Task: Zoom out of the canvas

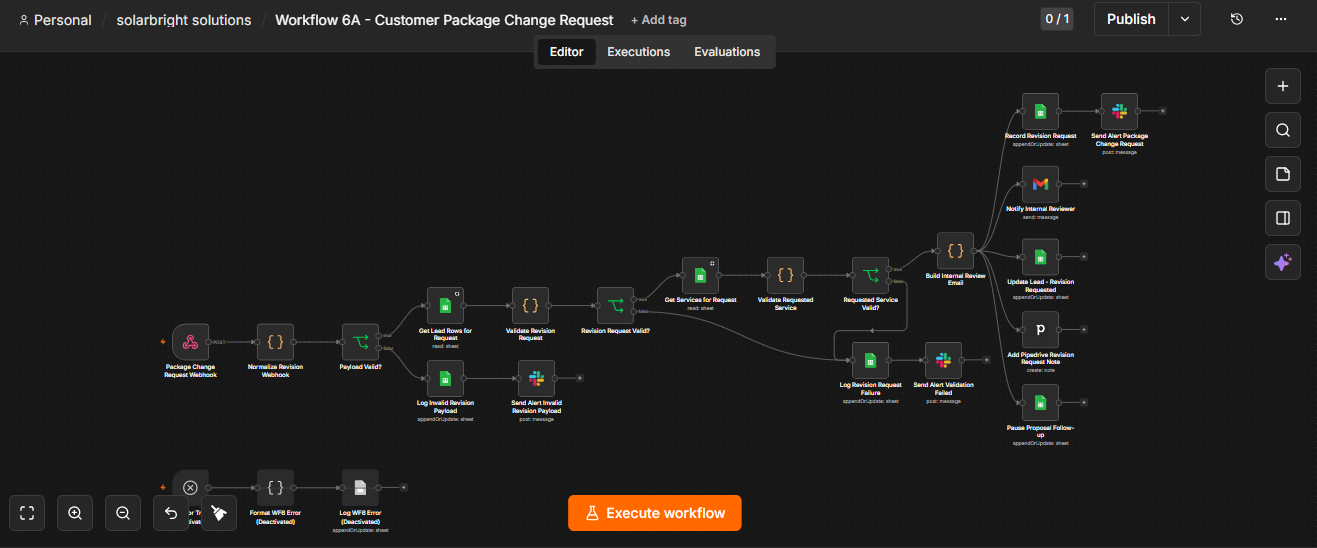Action: click(x=123, y=513)
